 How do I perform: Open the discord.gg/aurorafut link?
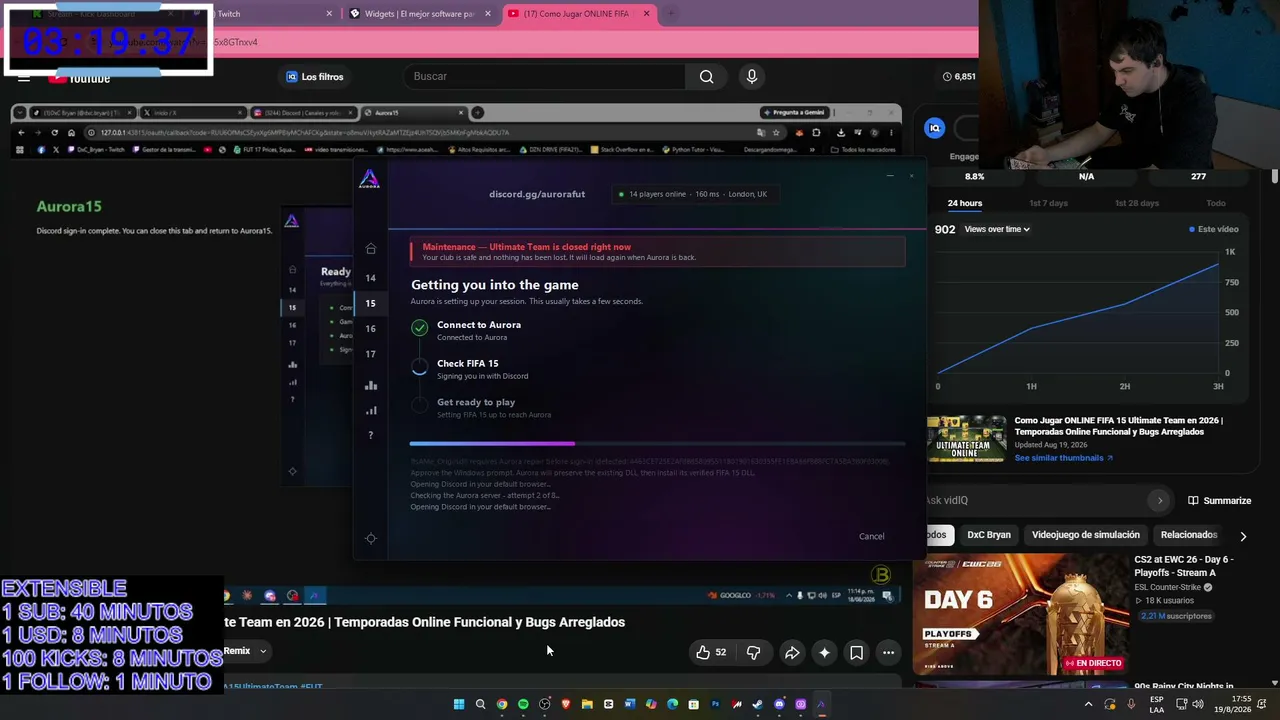coord(537,194)
